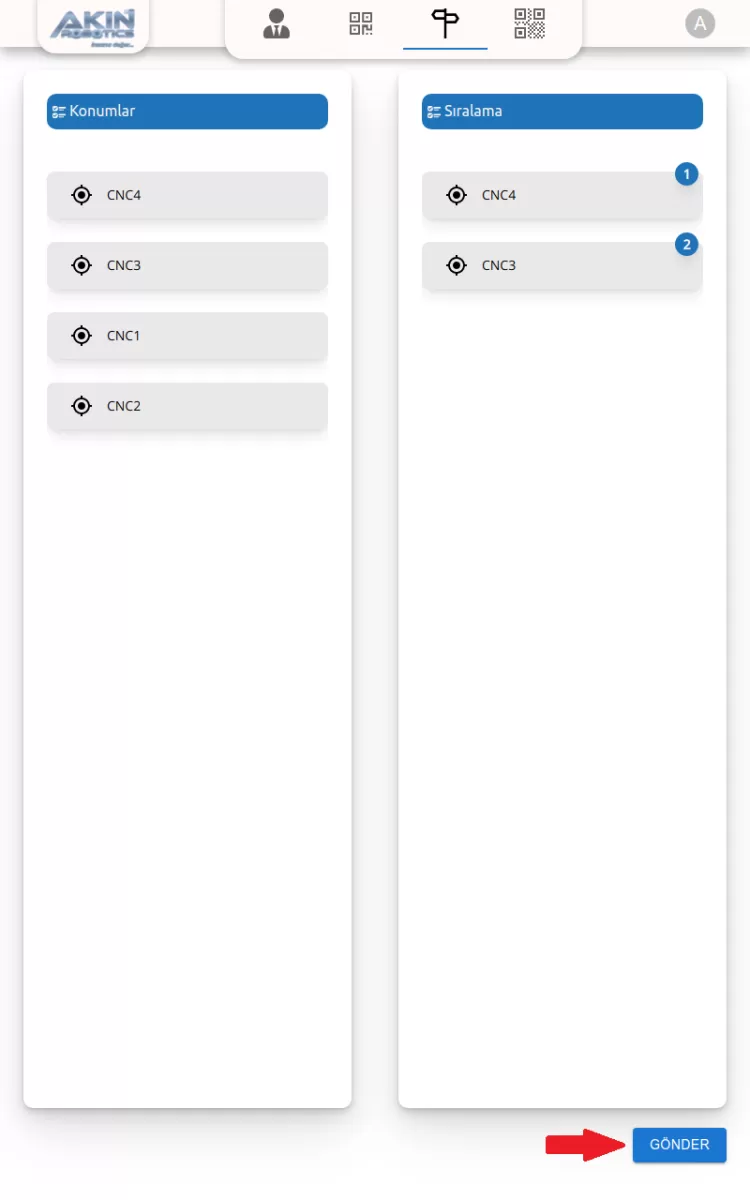Click the Akin Robotics logo

(93, 25)
